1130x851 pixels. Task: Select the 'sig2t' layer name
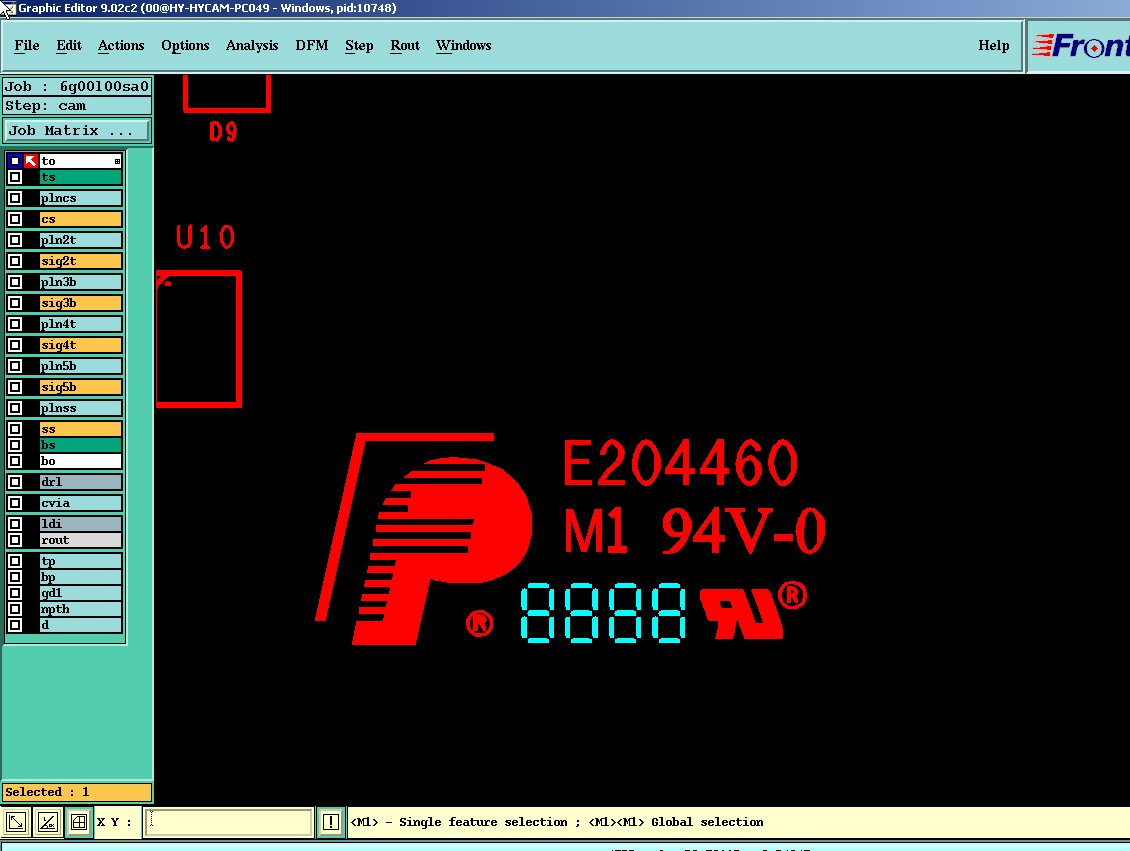pos(81,260)
